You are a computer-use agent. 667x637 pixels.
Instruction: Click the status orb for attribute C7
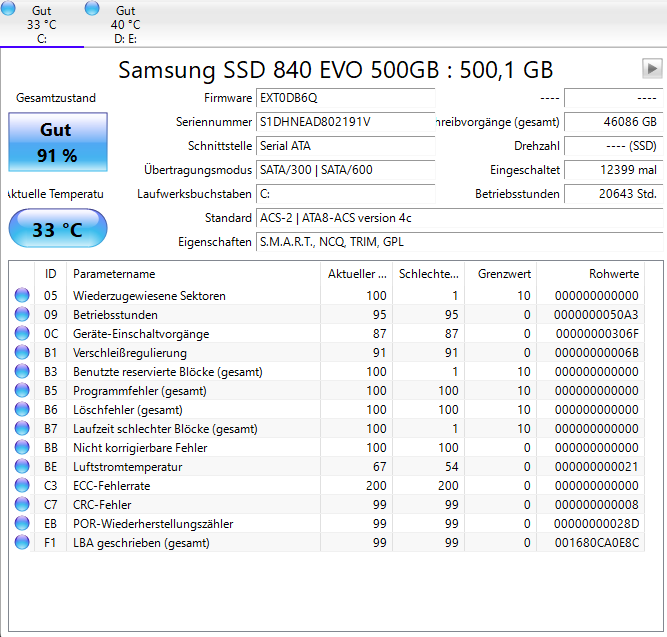[x=22, y=504]
